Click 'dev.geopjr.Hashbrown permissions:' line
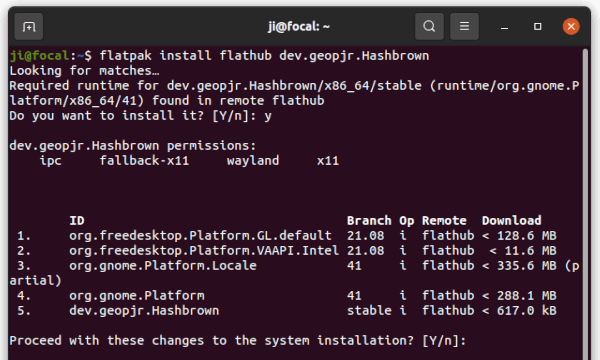The height and width of the screenshot is (360, 600). [133, 146]
